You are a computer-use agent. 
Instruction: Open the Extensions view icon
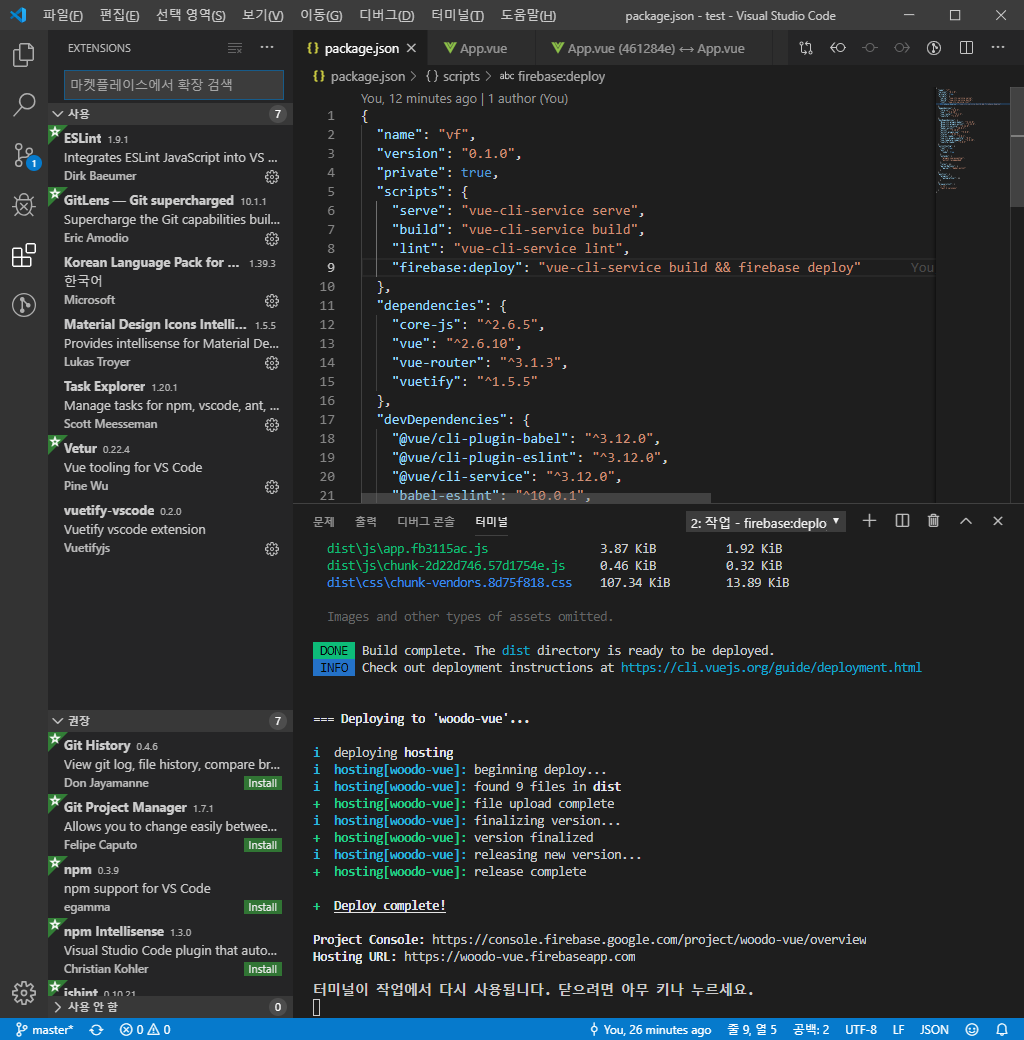(24, 255)
